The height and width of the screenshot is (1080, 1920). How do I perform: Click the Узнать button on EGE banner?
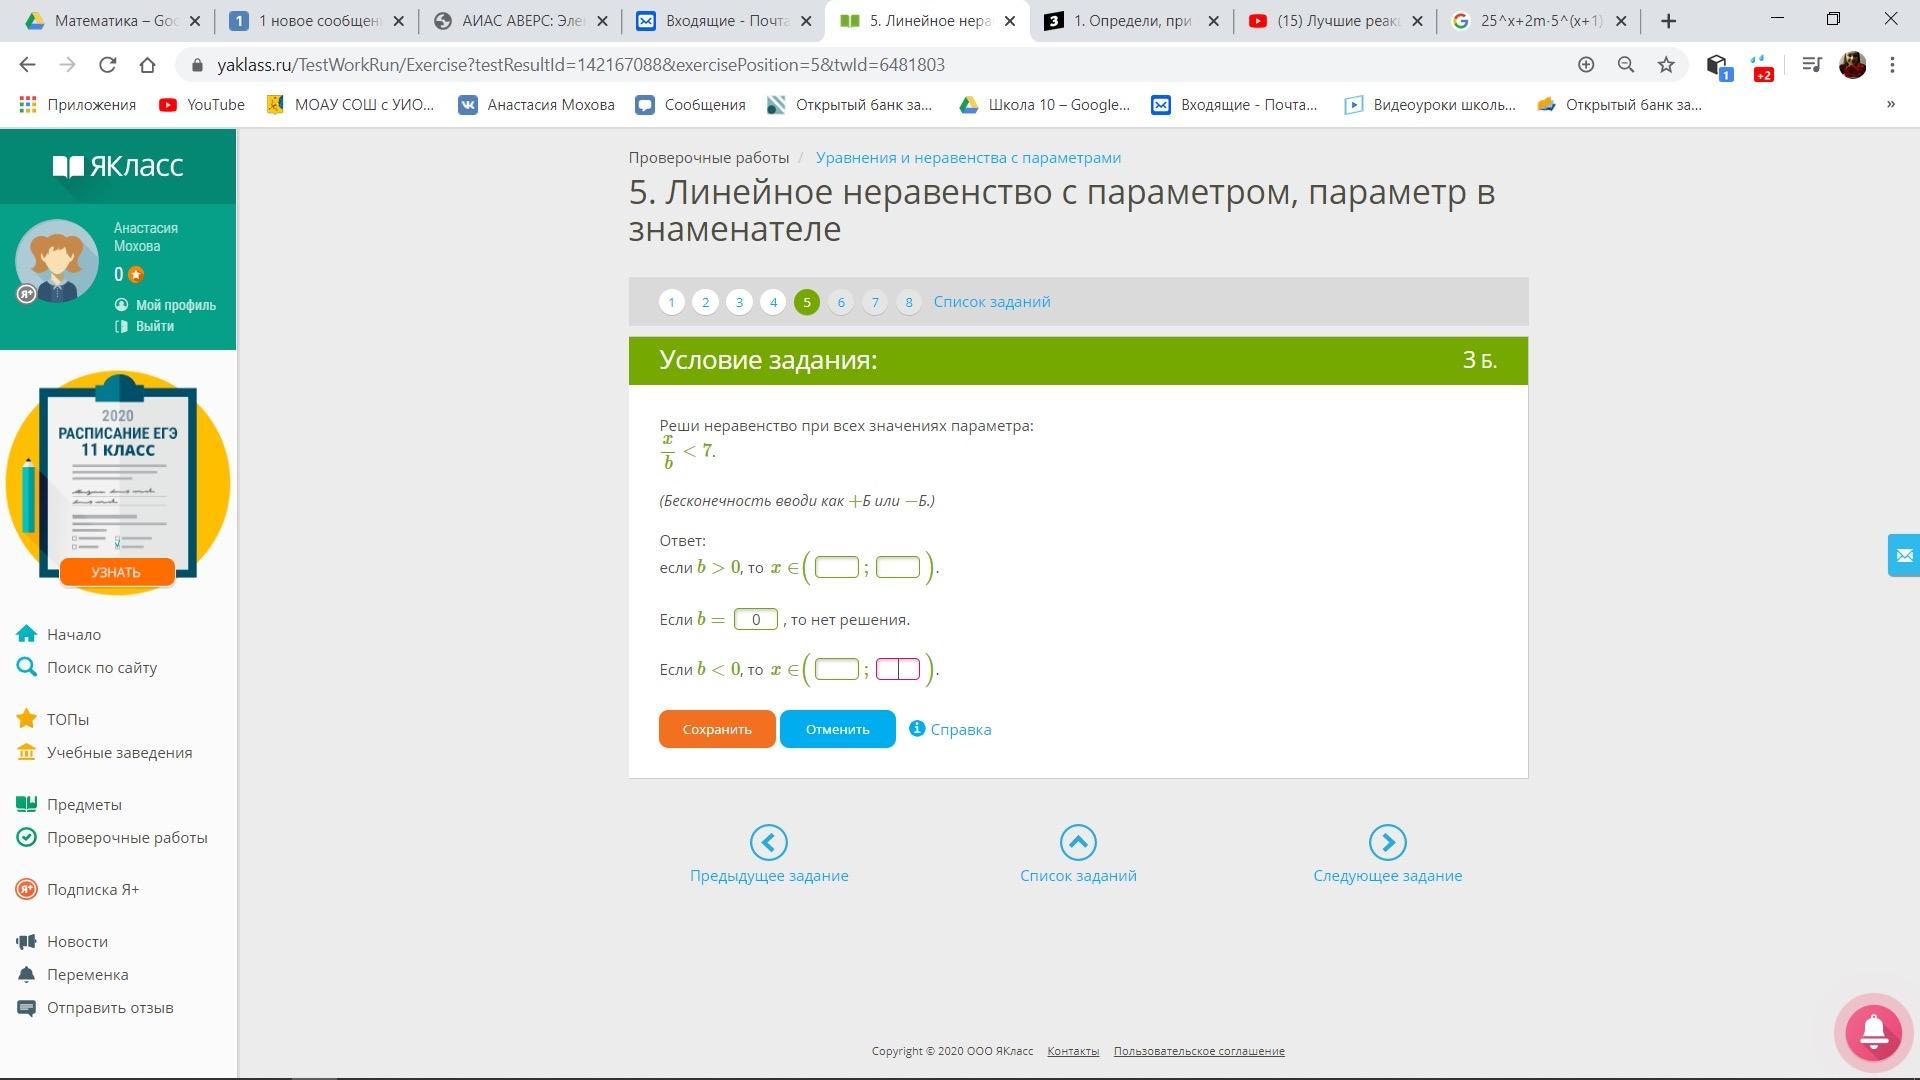point(116,572)
